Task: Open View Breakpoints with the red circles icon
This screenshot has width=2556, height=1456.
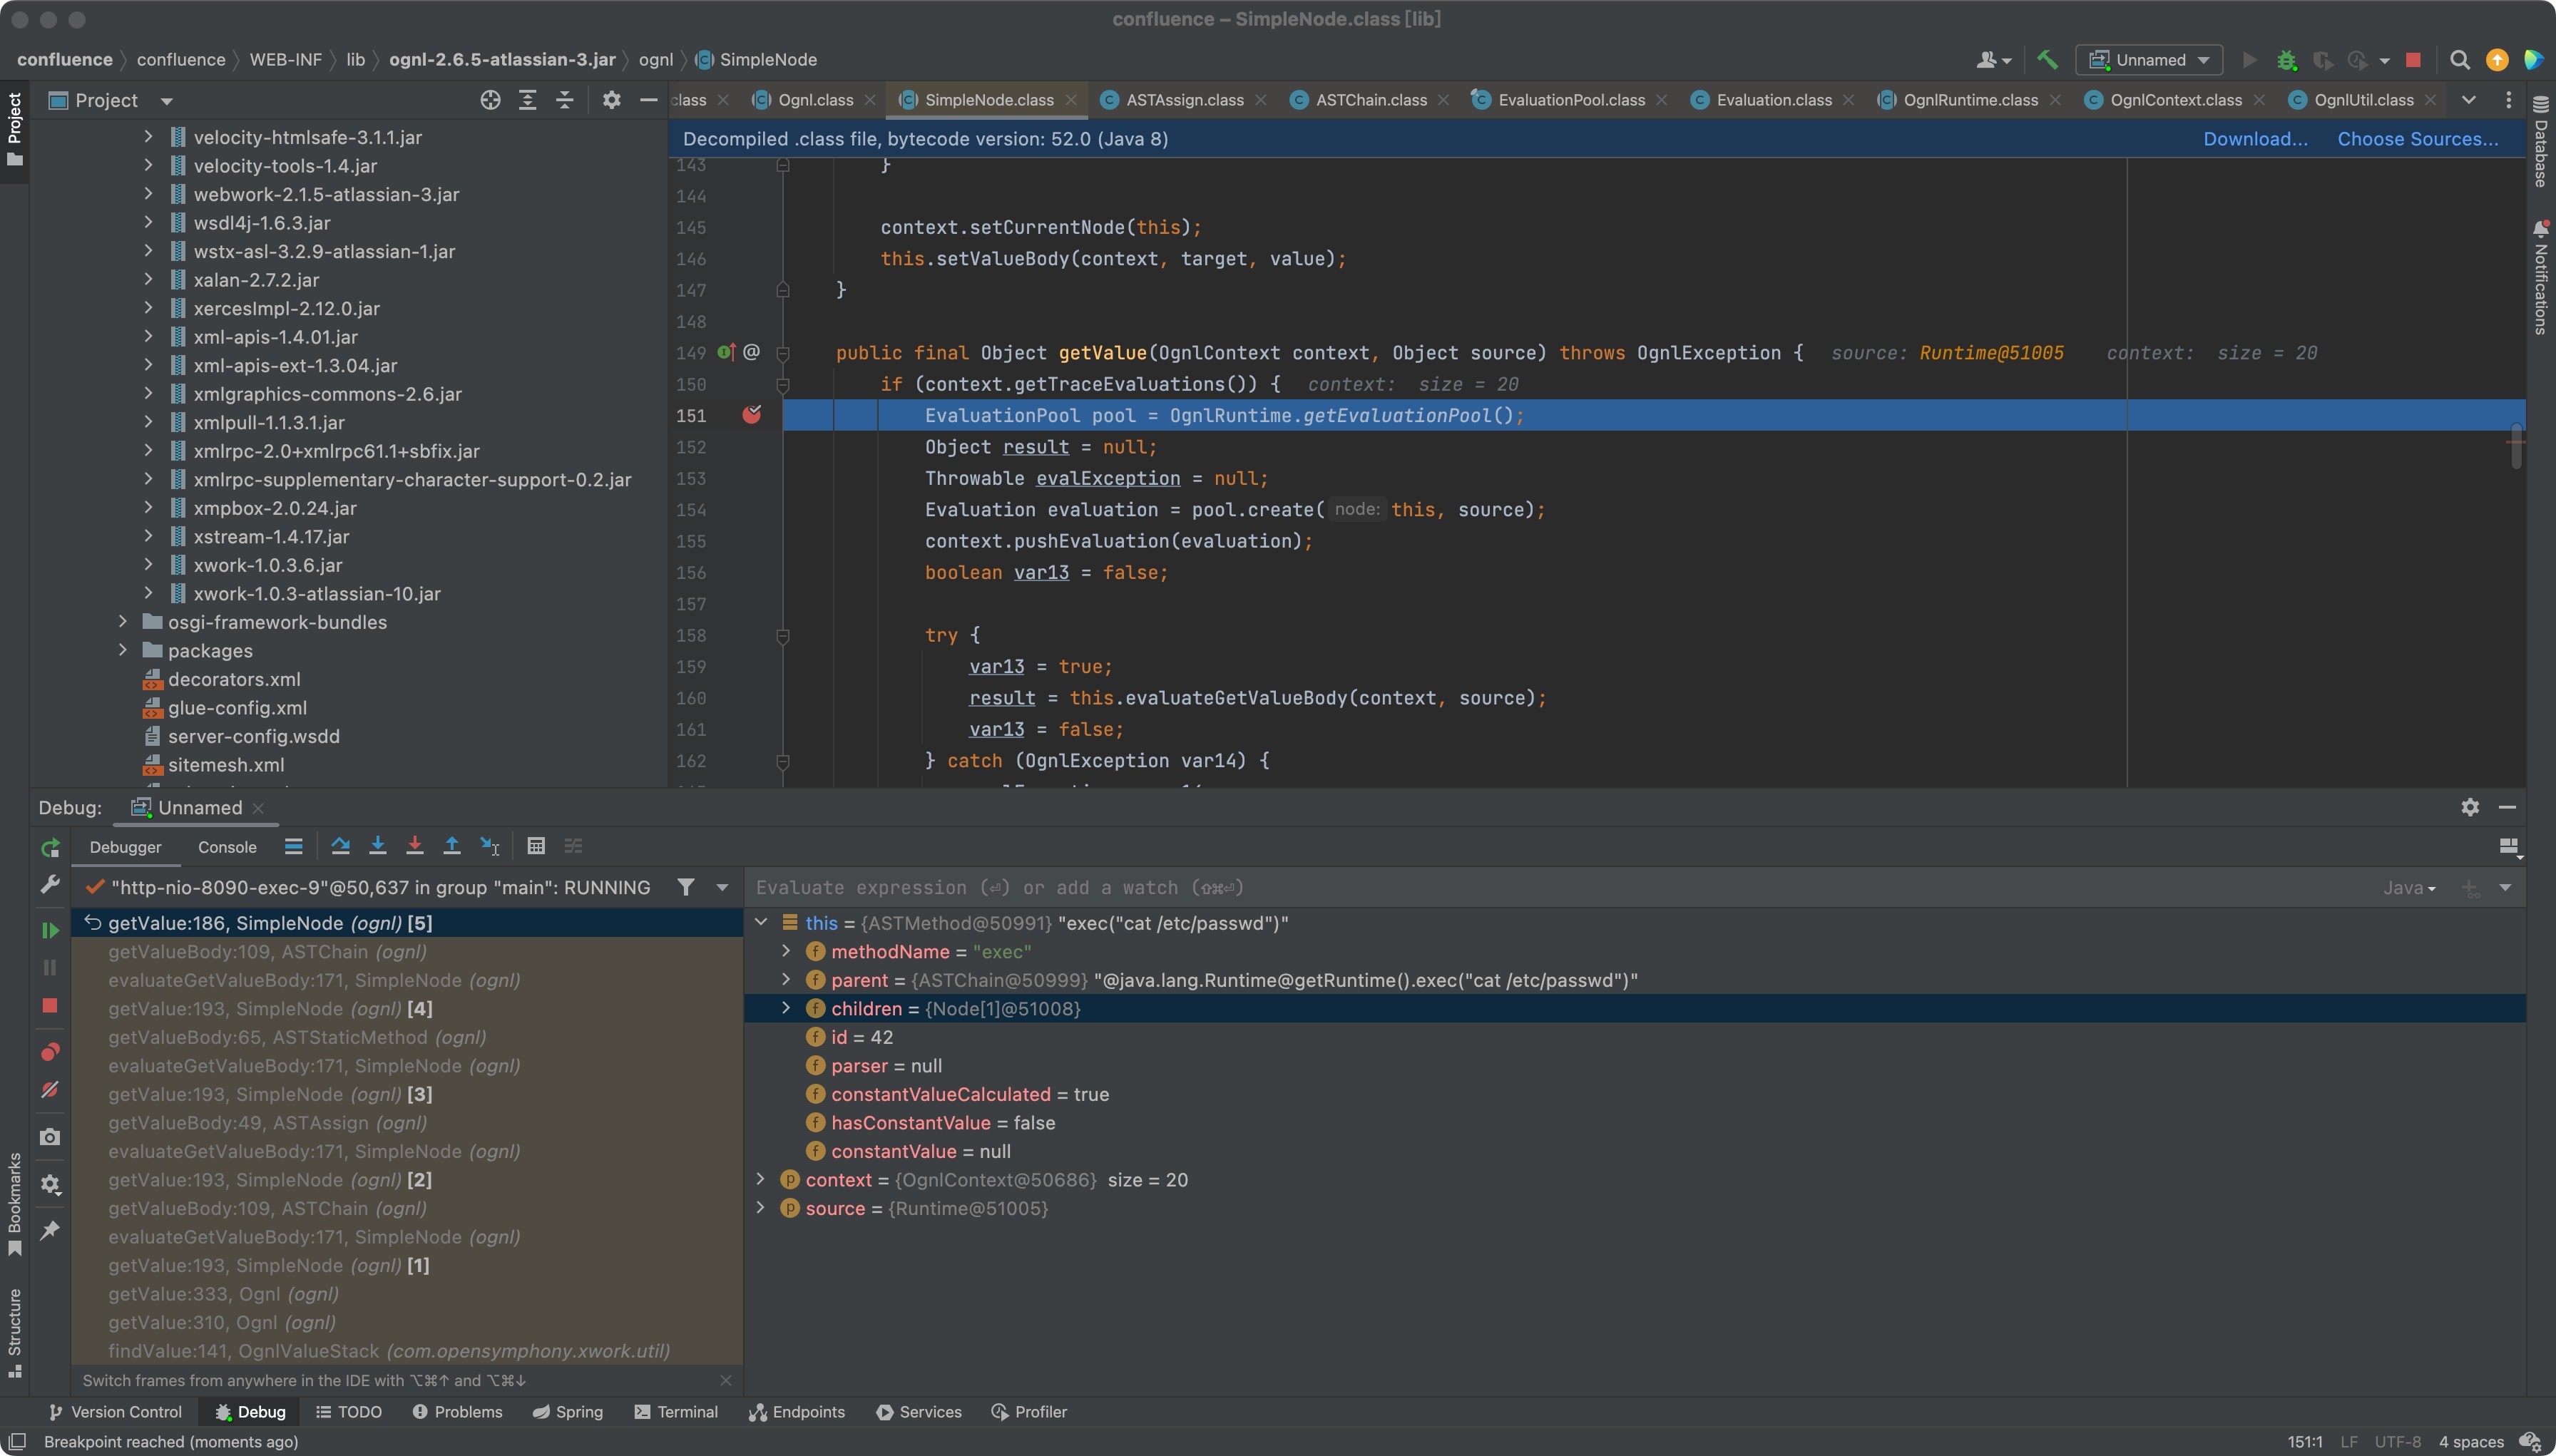Action: pos(50,1052)
